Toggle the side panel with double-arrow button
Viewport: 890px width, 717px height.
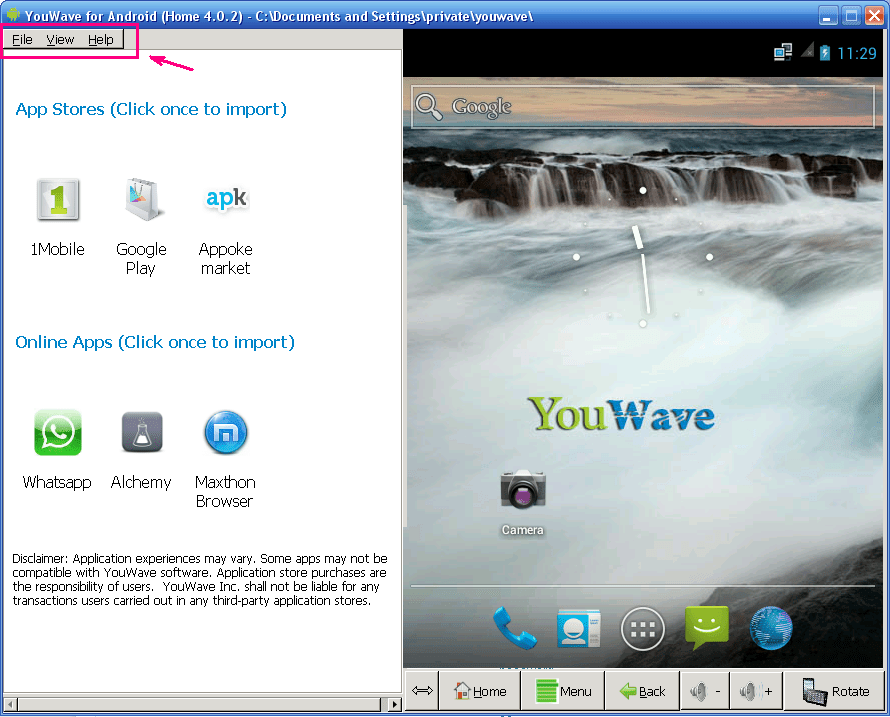[422, 691]
